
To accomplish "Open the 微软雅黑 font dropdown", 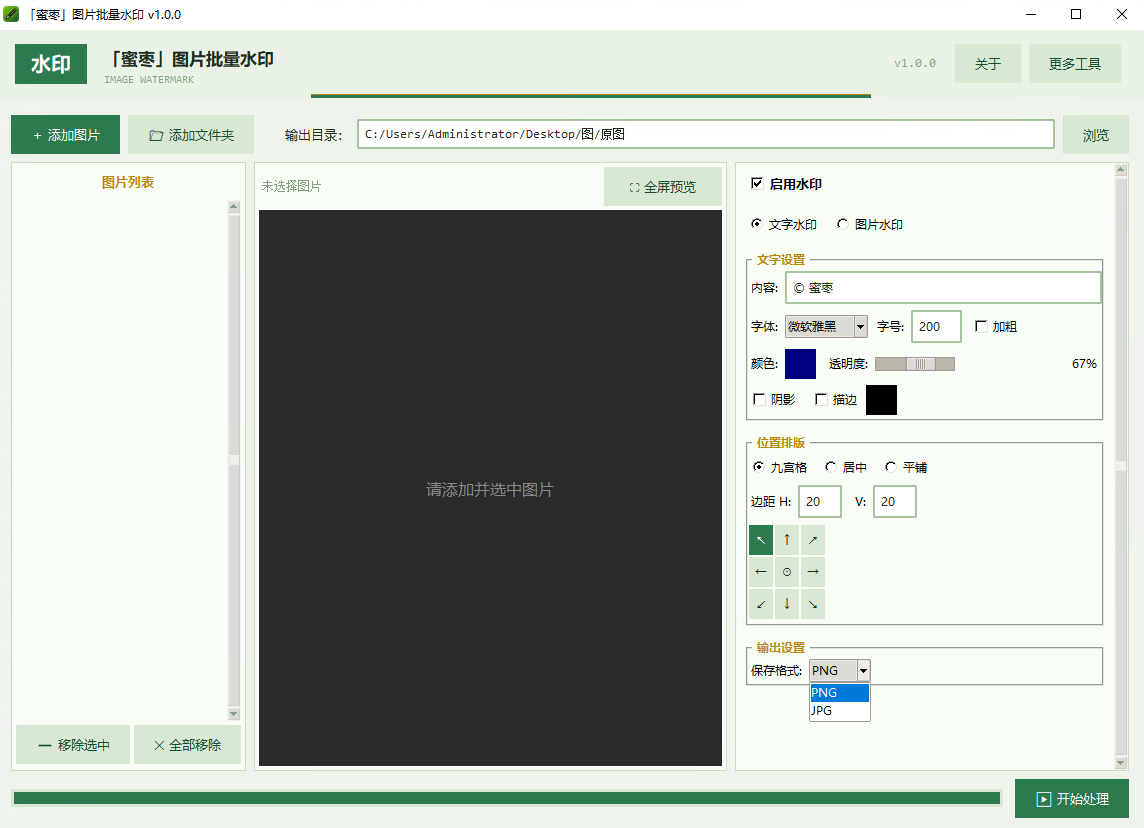I will (x=826, y=326).
